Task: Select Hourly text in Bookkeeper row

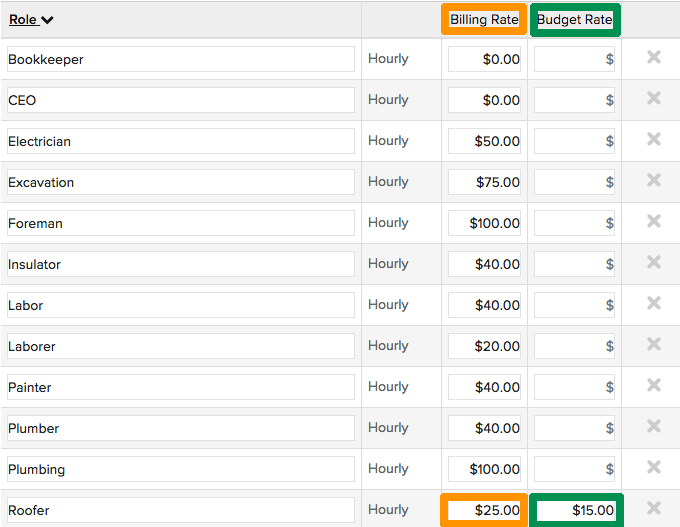Action: (388, 59)
